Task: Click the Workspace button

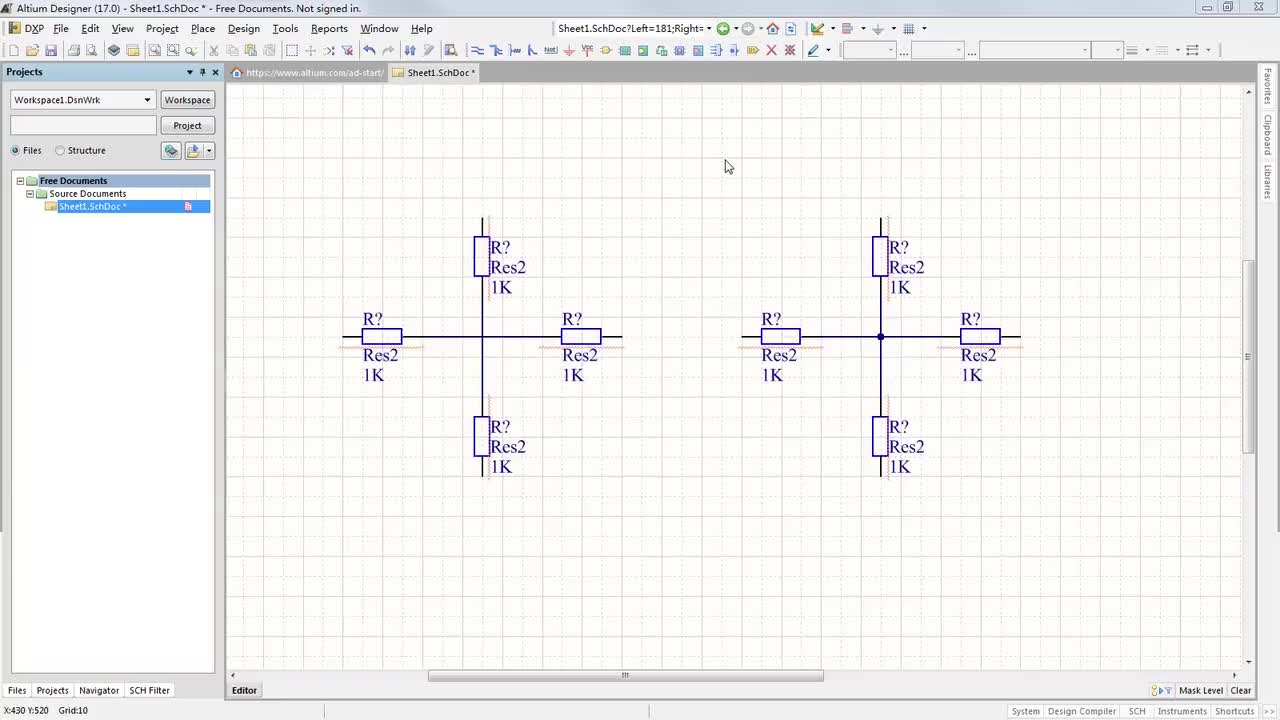Action: click(x=187, y=100)
